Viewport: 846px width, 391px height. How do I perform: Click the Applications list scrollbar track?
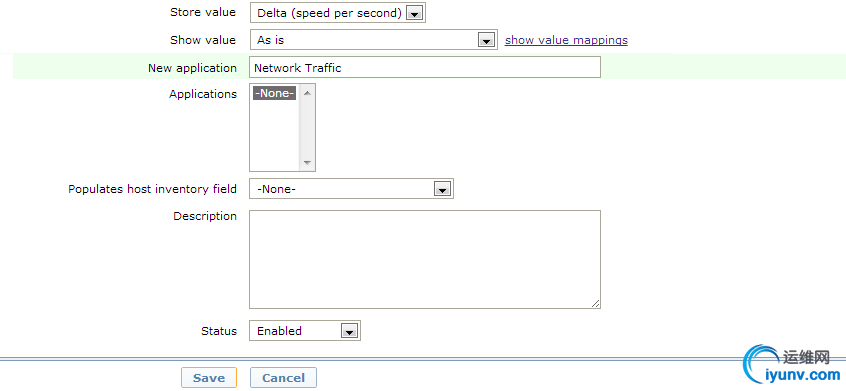point(307,128)
